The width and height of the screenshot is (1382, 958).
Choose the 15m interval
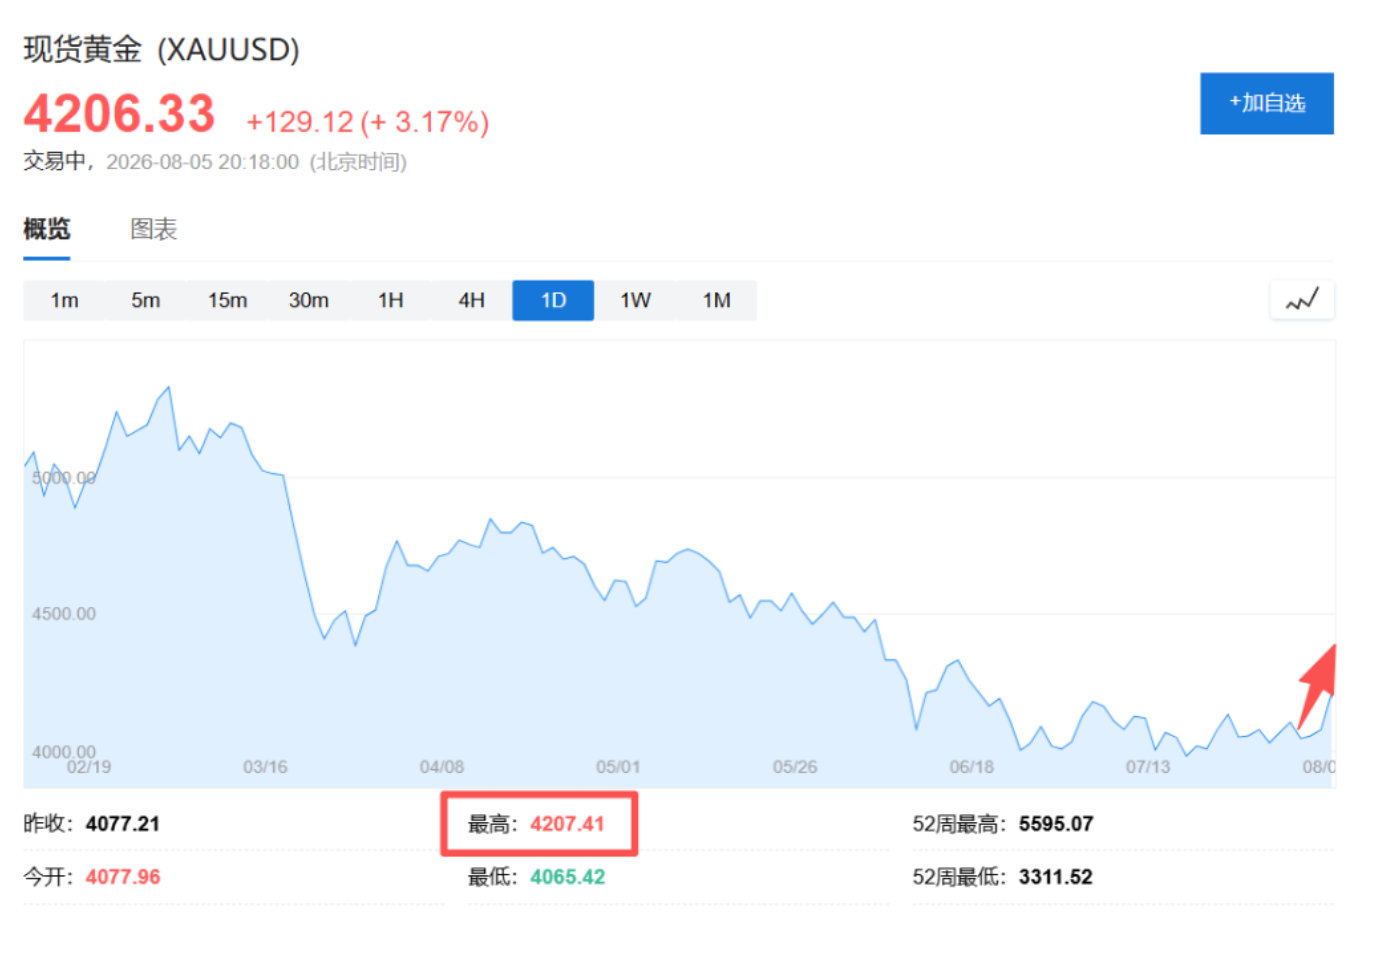click(x=227, y=300)
